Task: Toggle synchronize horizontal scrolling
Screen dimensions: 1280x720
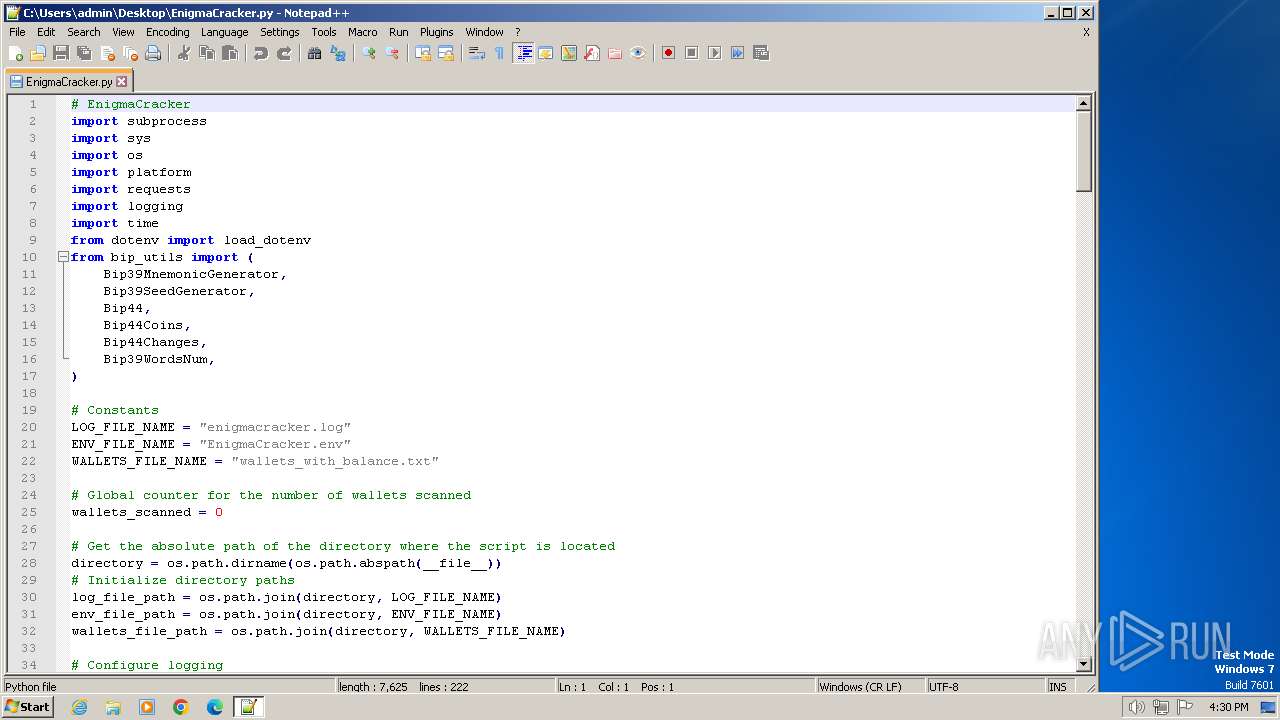Action: coord(446,53)
